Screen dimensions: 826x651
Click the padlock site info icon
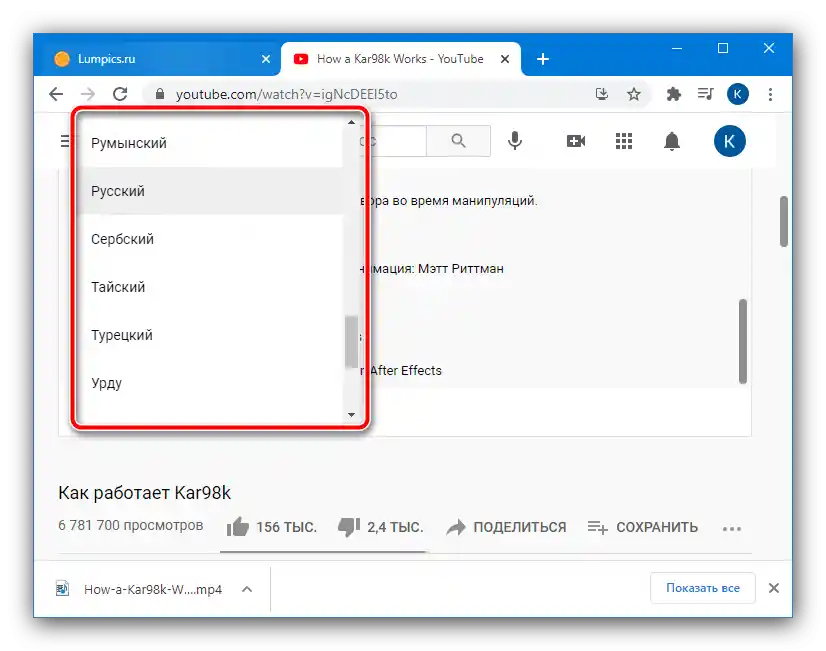160,94
